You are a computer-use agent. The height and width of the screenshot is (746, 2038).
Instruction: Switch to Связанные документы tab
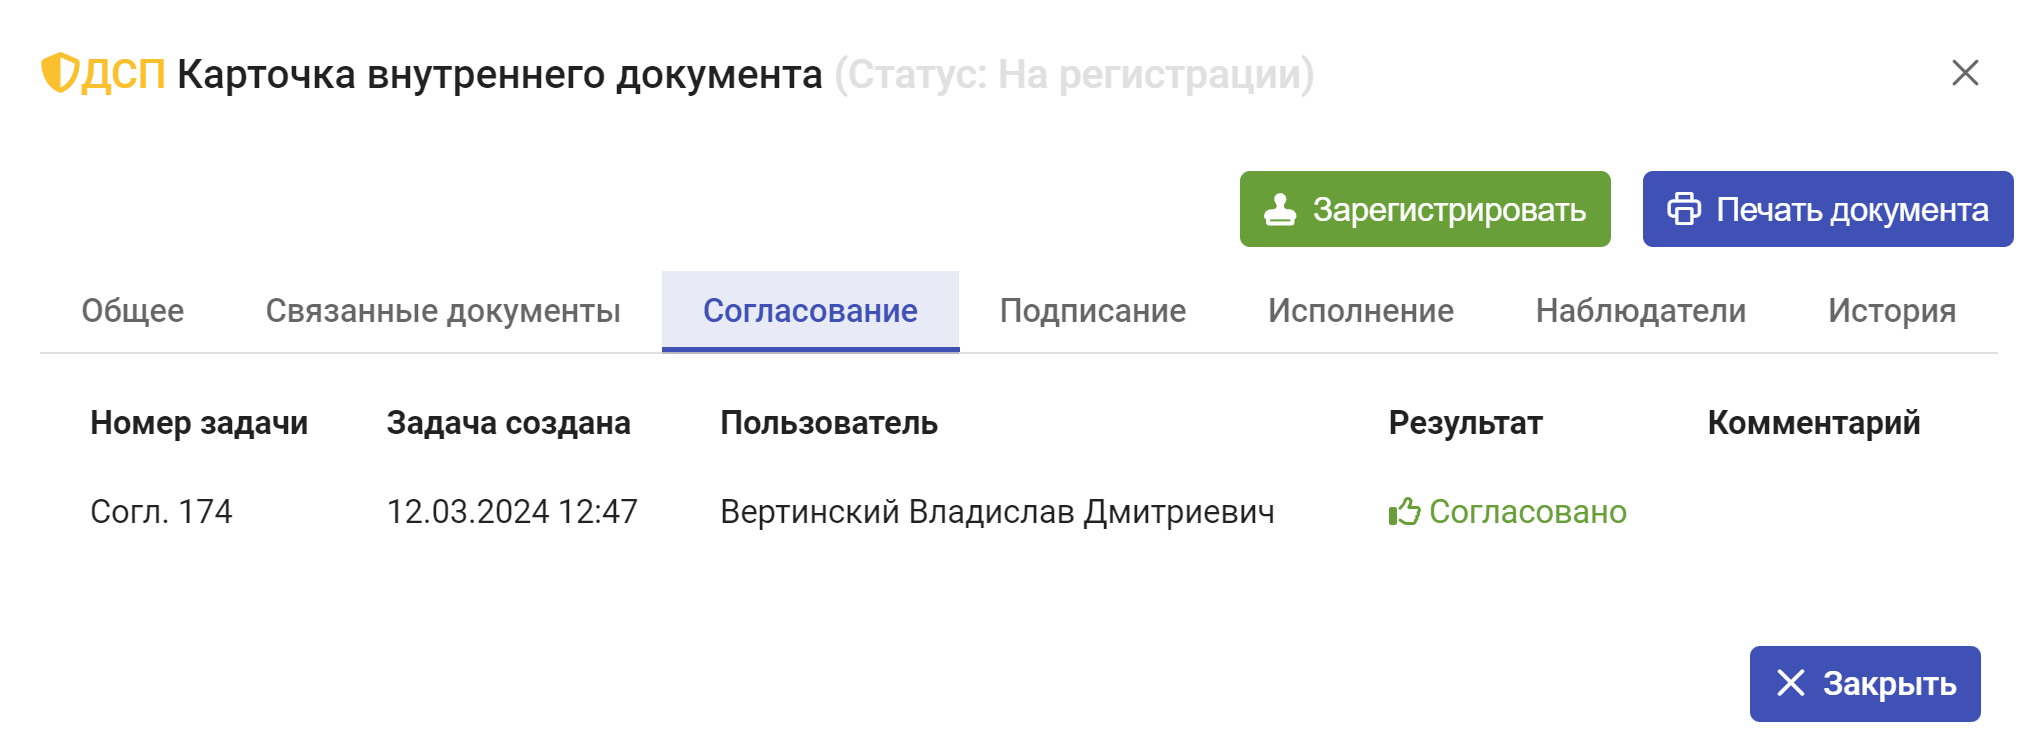click(x=443, y=311)
